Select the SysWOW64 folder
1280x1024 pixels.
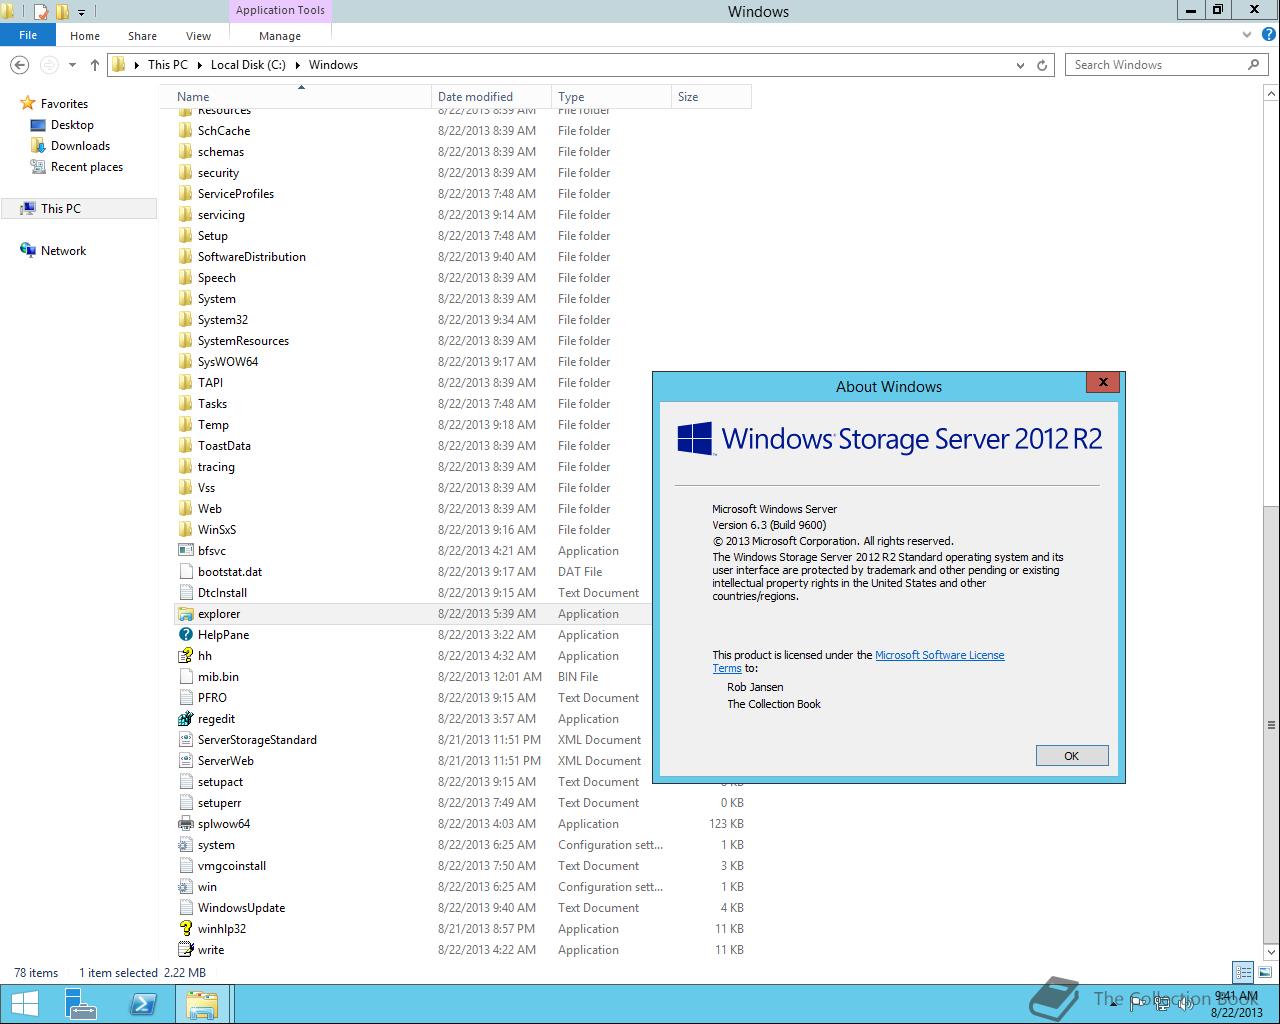pyautogui.click(x=228, y=362)
